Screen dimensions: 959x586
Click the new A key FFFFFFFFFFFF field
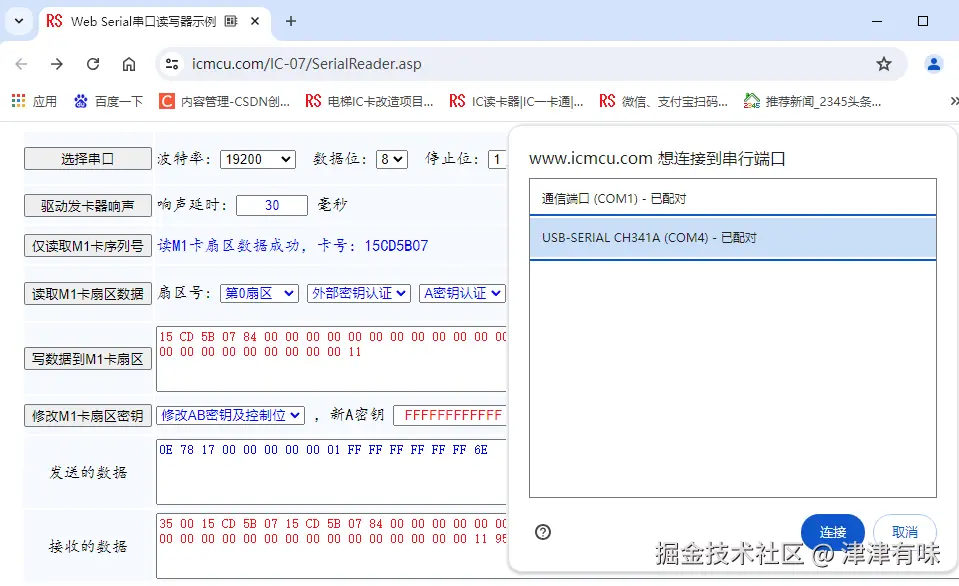[x=450, y=415]
